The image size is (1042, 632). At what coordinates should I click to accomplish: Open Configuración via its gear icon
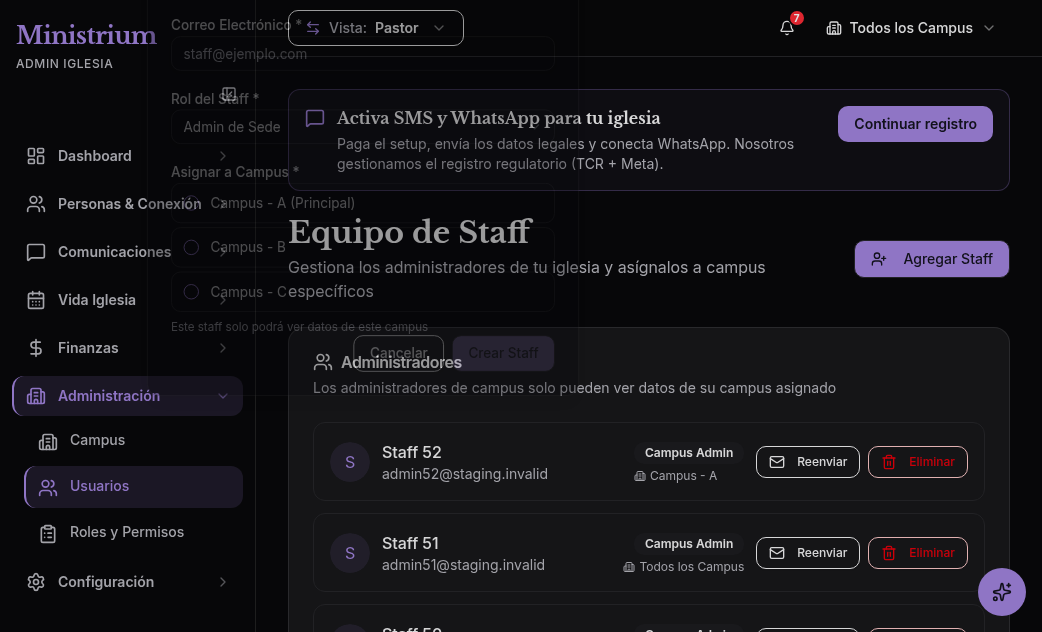pos(36,582)
